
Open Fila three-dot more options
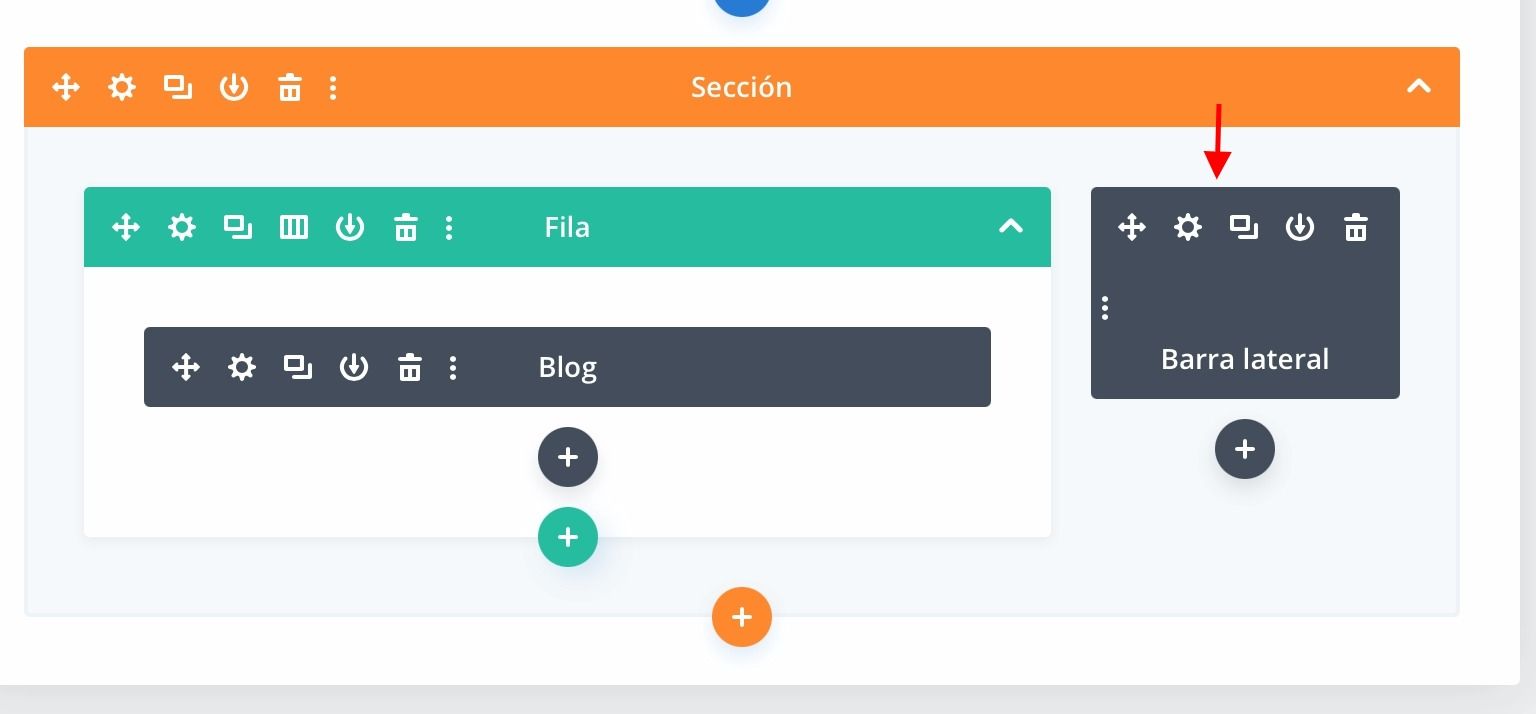click(x=449, y=228)
